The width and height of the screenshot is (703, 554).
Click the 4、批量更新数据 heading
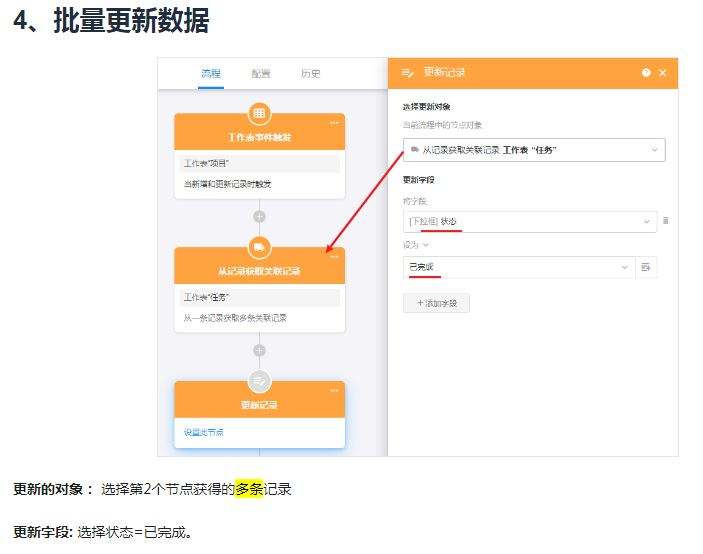tap(111, 21)
